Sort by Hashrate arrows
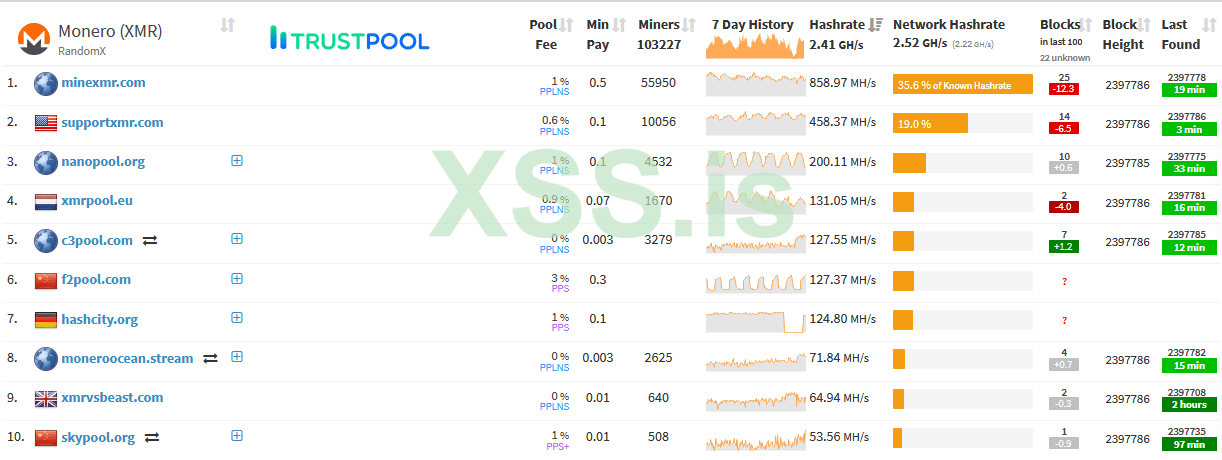Viewport: 1222px width, 460px height. tap(875, 25)
